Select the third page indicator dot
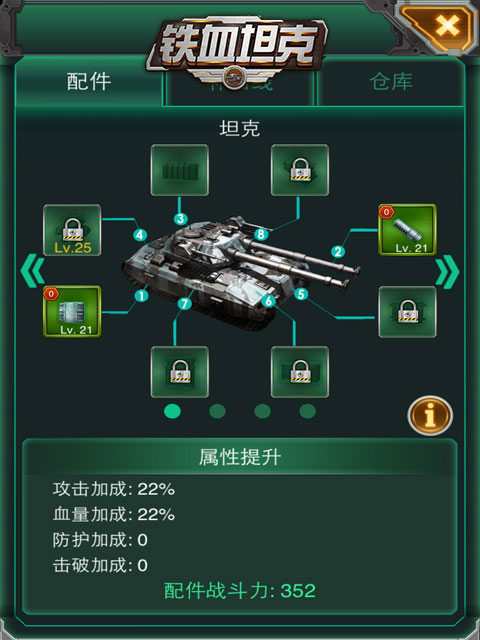The width and height of the screenshot is (480, 640). tap(262, 411)
